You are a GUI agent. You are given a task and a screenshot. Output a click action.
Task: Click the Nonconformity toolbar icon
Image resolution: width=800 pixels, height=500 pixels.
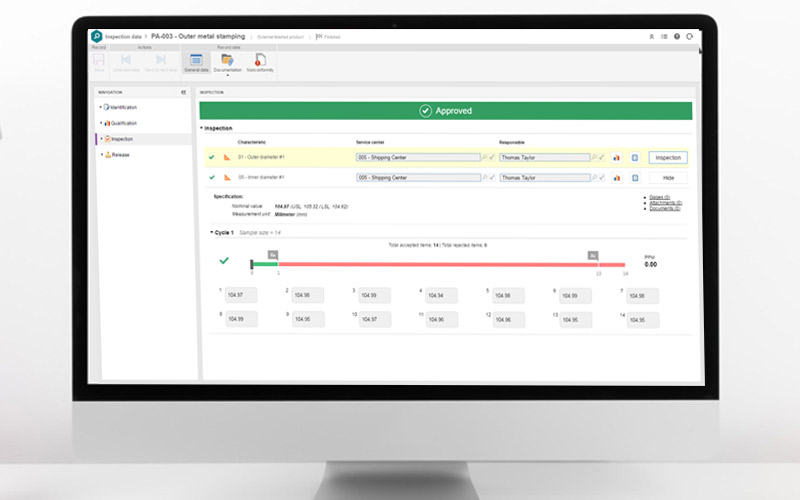tap(260, 62)
